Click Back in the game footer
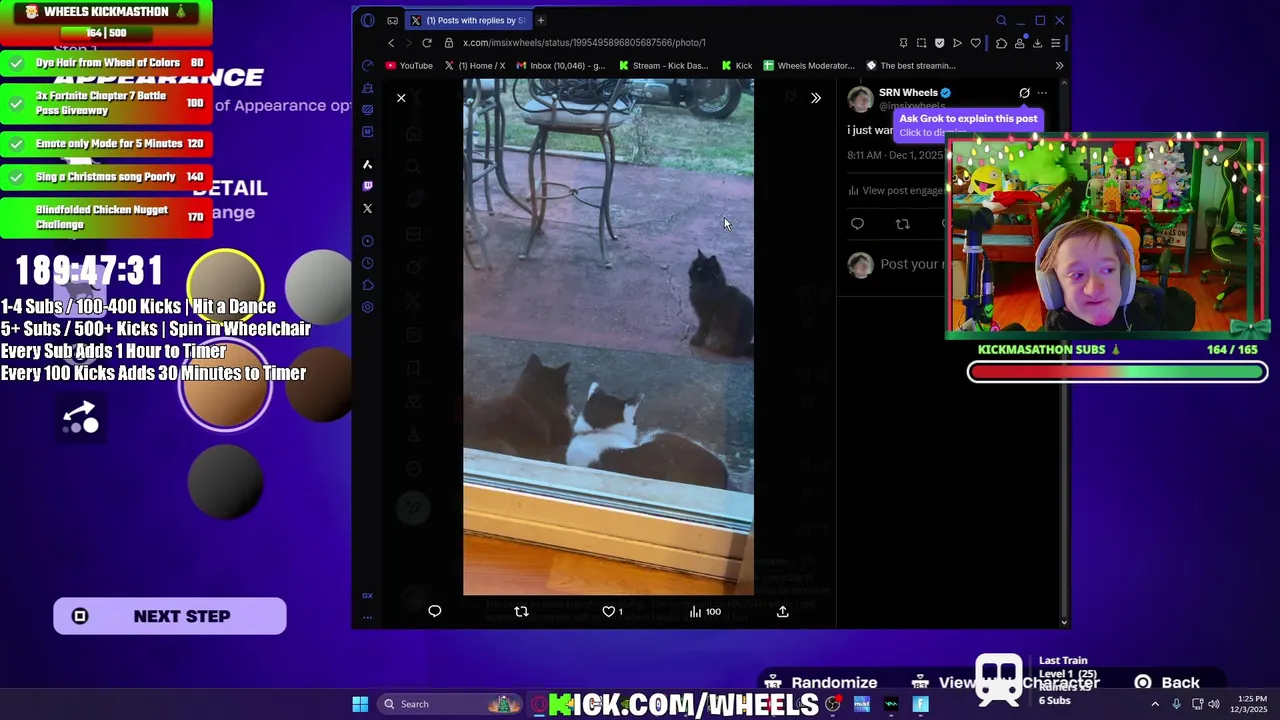This screenshot has width=1280, height=720. (1168, 683)
